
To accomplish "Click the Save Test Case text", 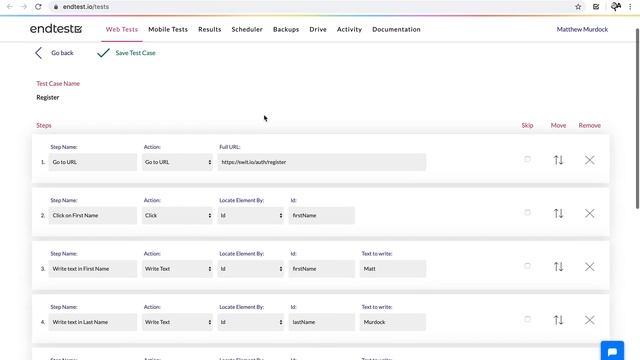I will (x=136, y=53).
